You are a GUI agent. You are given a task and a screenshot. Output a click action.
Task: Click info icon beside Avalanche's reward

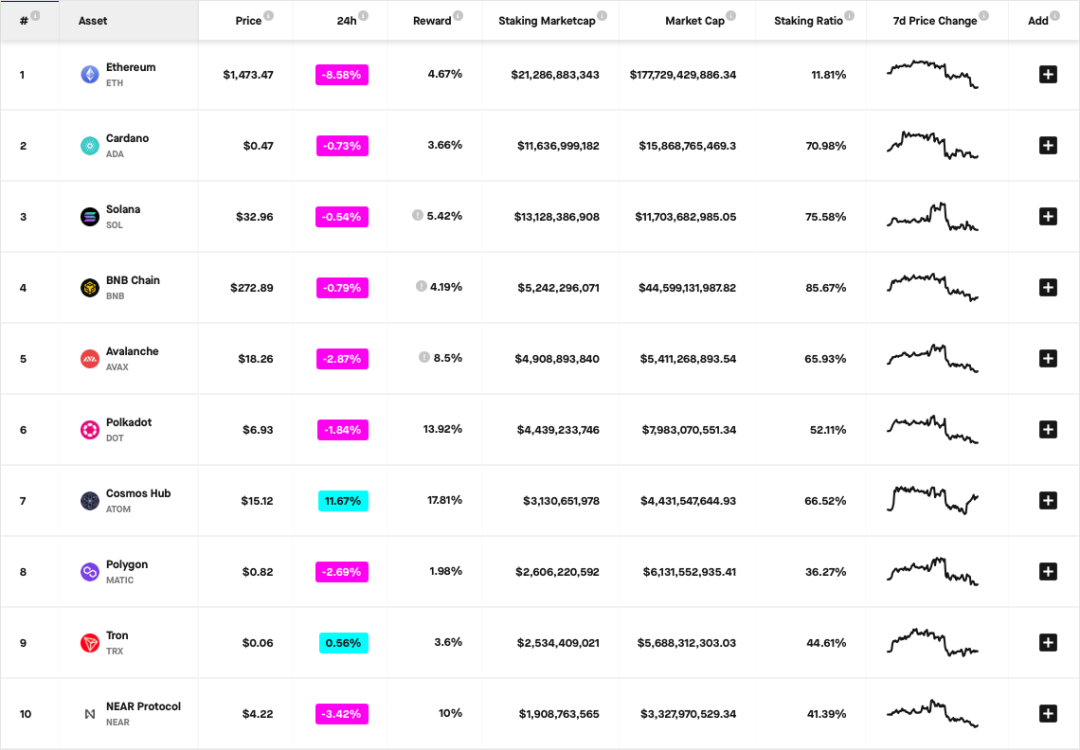(x=424, y=357)
